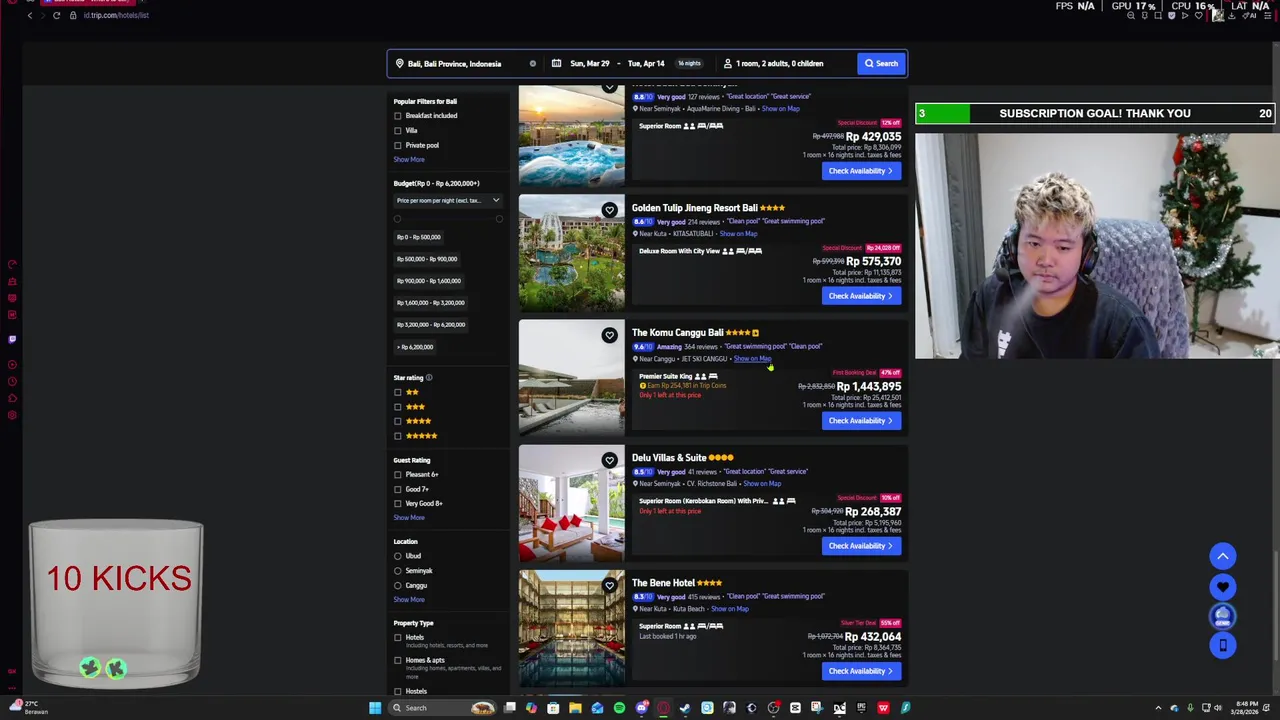Screen dimensions: 1280x720
Task: Adjust the right budget slider handle
Action: pos(499,219)
